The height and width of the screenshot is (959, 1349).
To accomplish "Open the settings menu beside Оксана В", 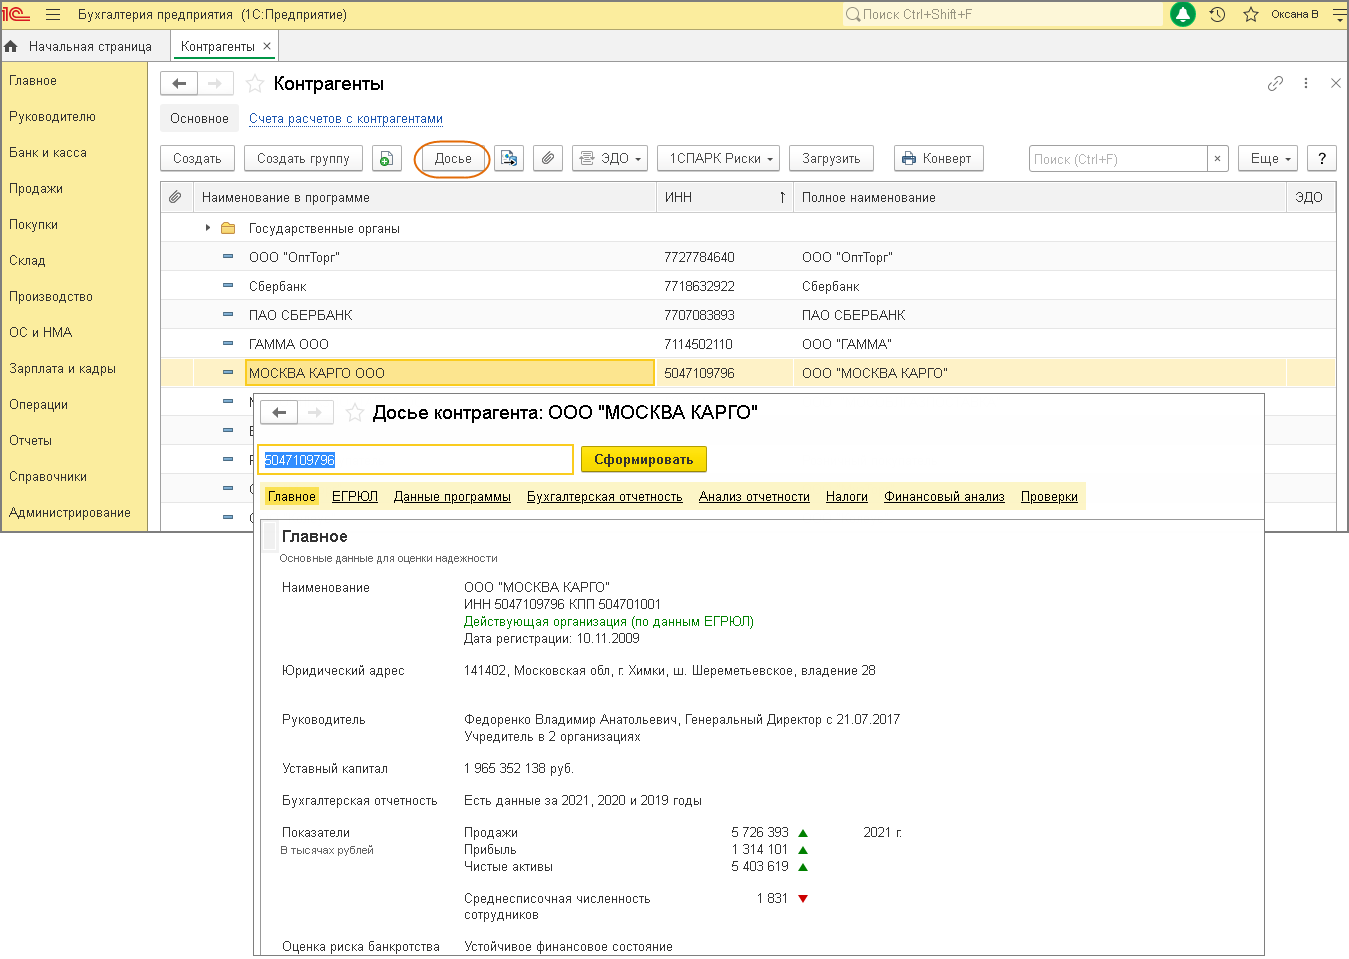I will (1339, 15).
